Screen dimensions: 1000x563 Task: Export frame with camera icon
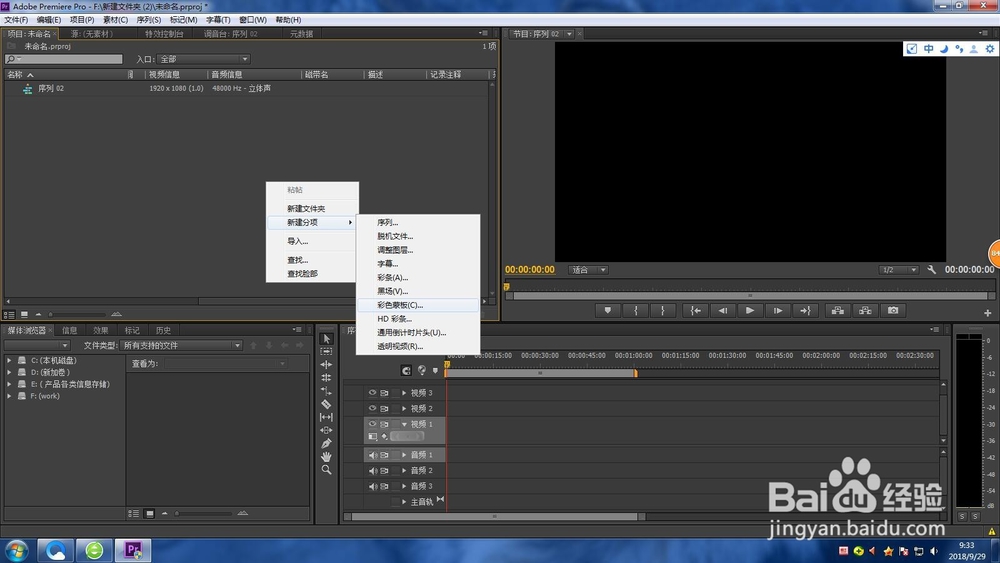click(x=893, y=311)
